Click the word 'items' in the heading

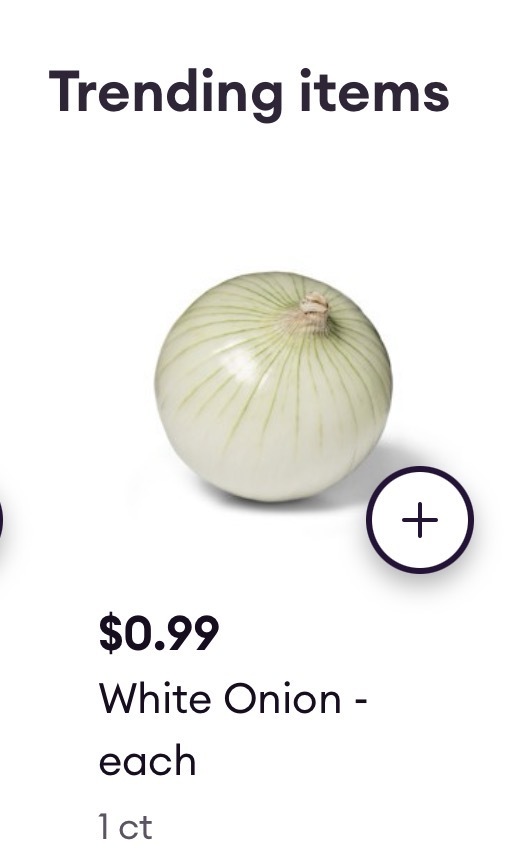tap(375, 91)
